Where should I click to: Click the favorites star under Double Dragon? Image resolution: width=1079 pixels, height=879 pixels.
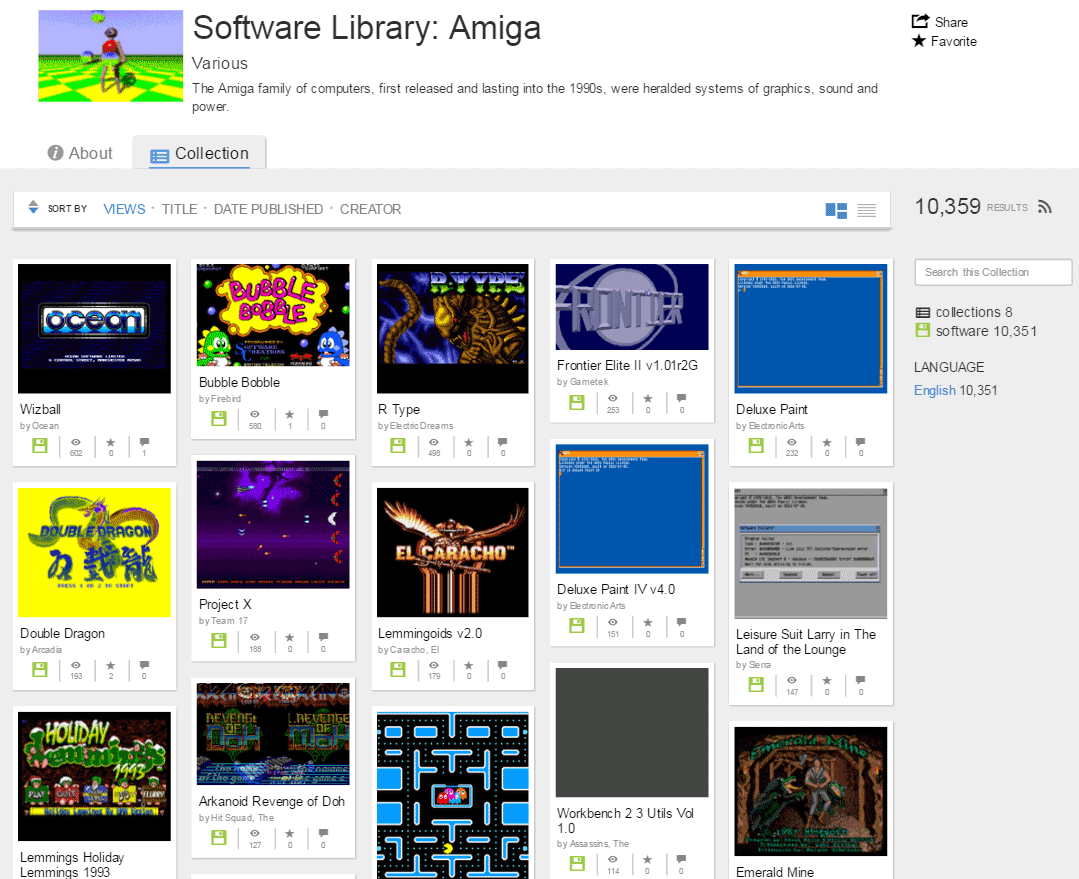pos(111,665)
